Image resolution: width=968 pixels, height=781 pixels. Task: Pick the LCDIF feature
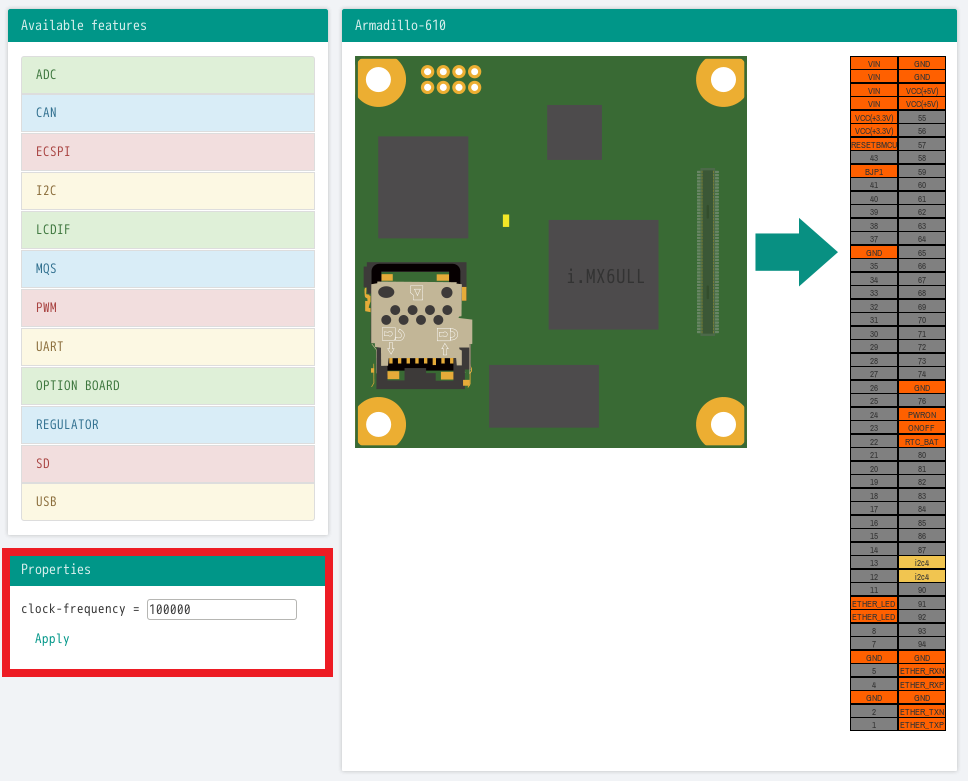168,230
